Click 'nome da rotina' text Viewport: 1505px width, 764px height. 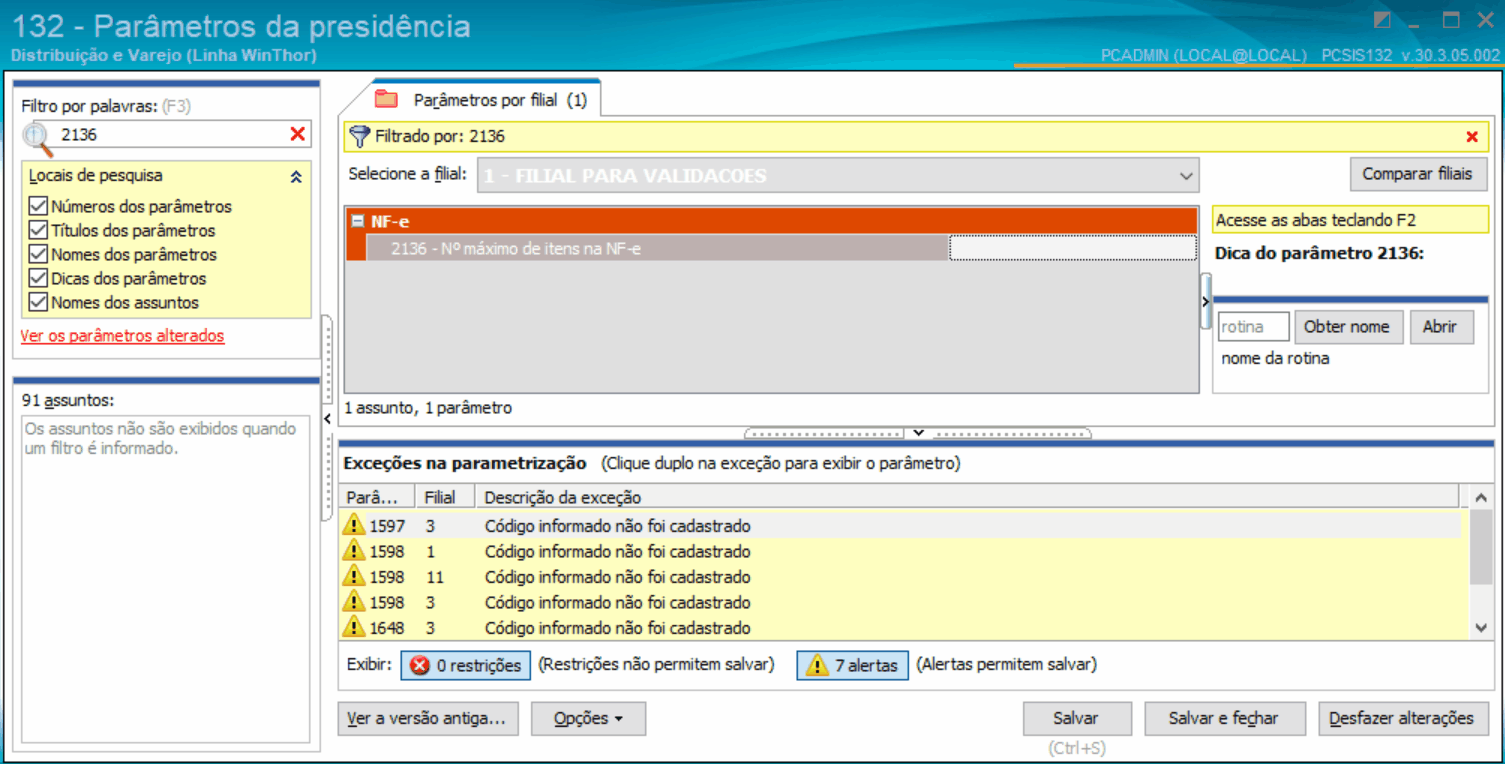click(x=1275, y=358)
